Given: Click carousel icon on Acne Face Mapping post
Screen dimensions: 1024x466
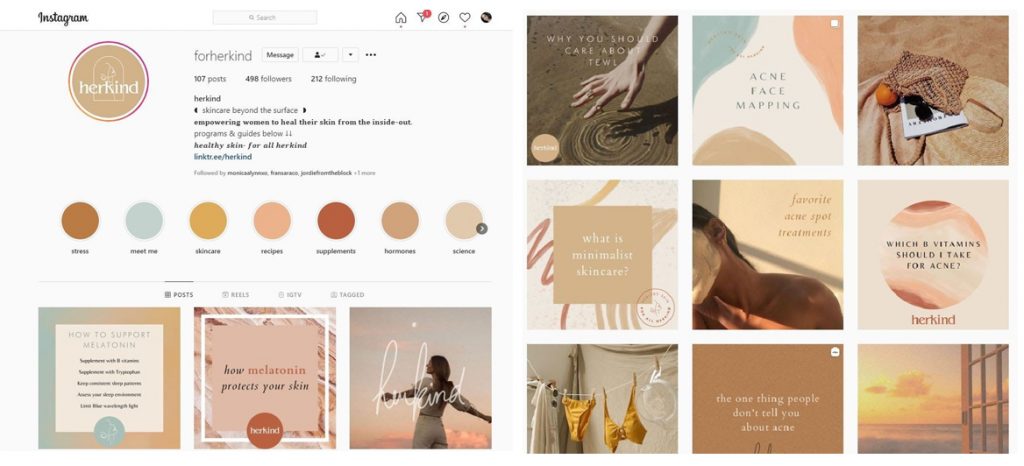Looking at the screenshot, I should pos(834,23).
